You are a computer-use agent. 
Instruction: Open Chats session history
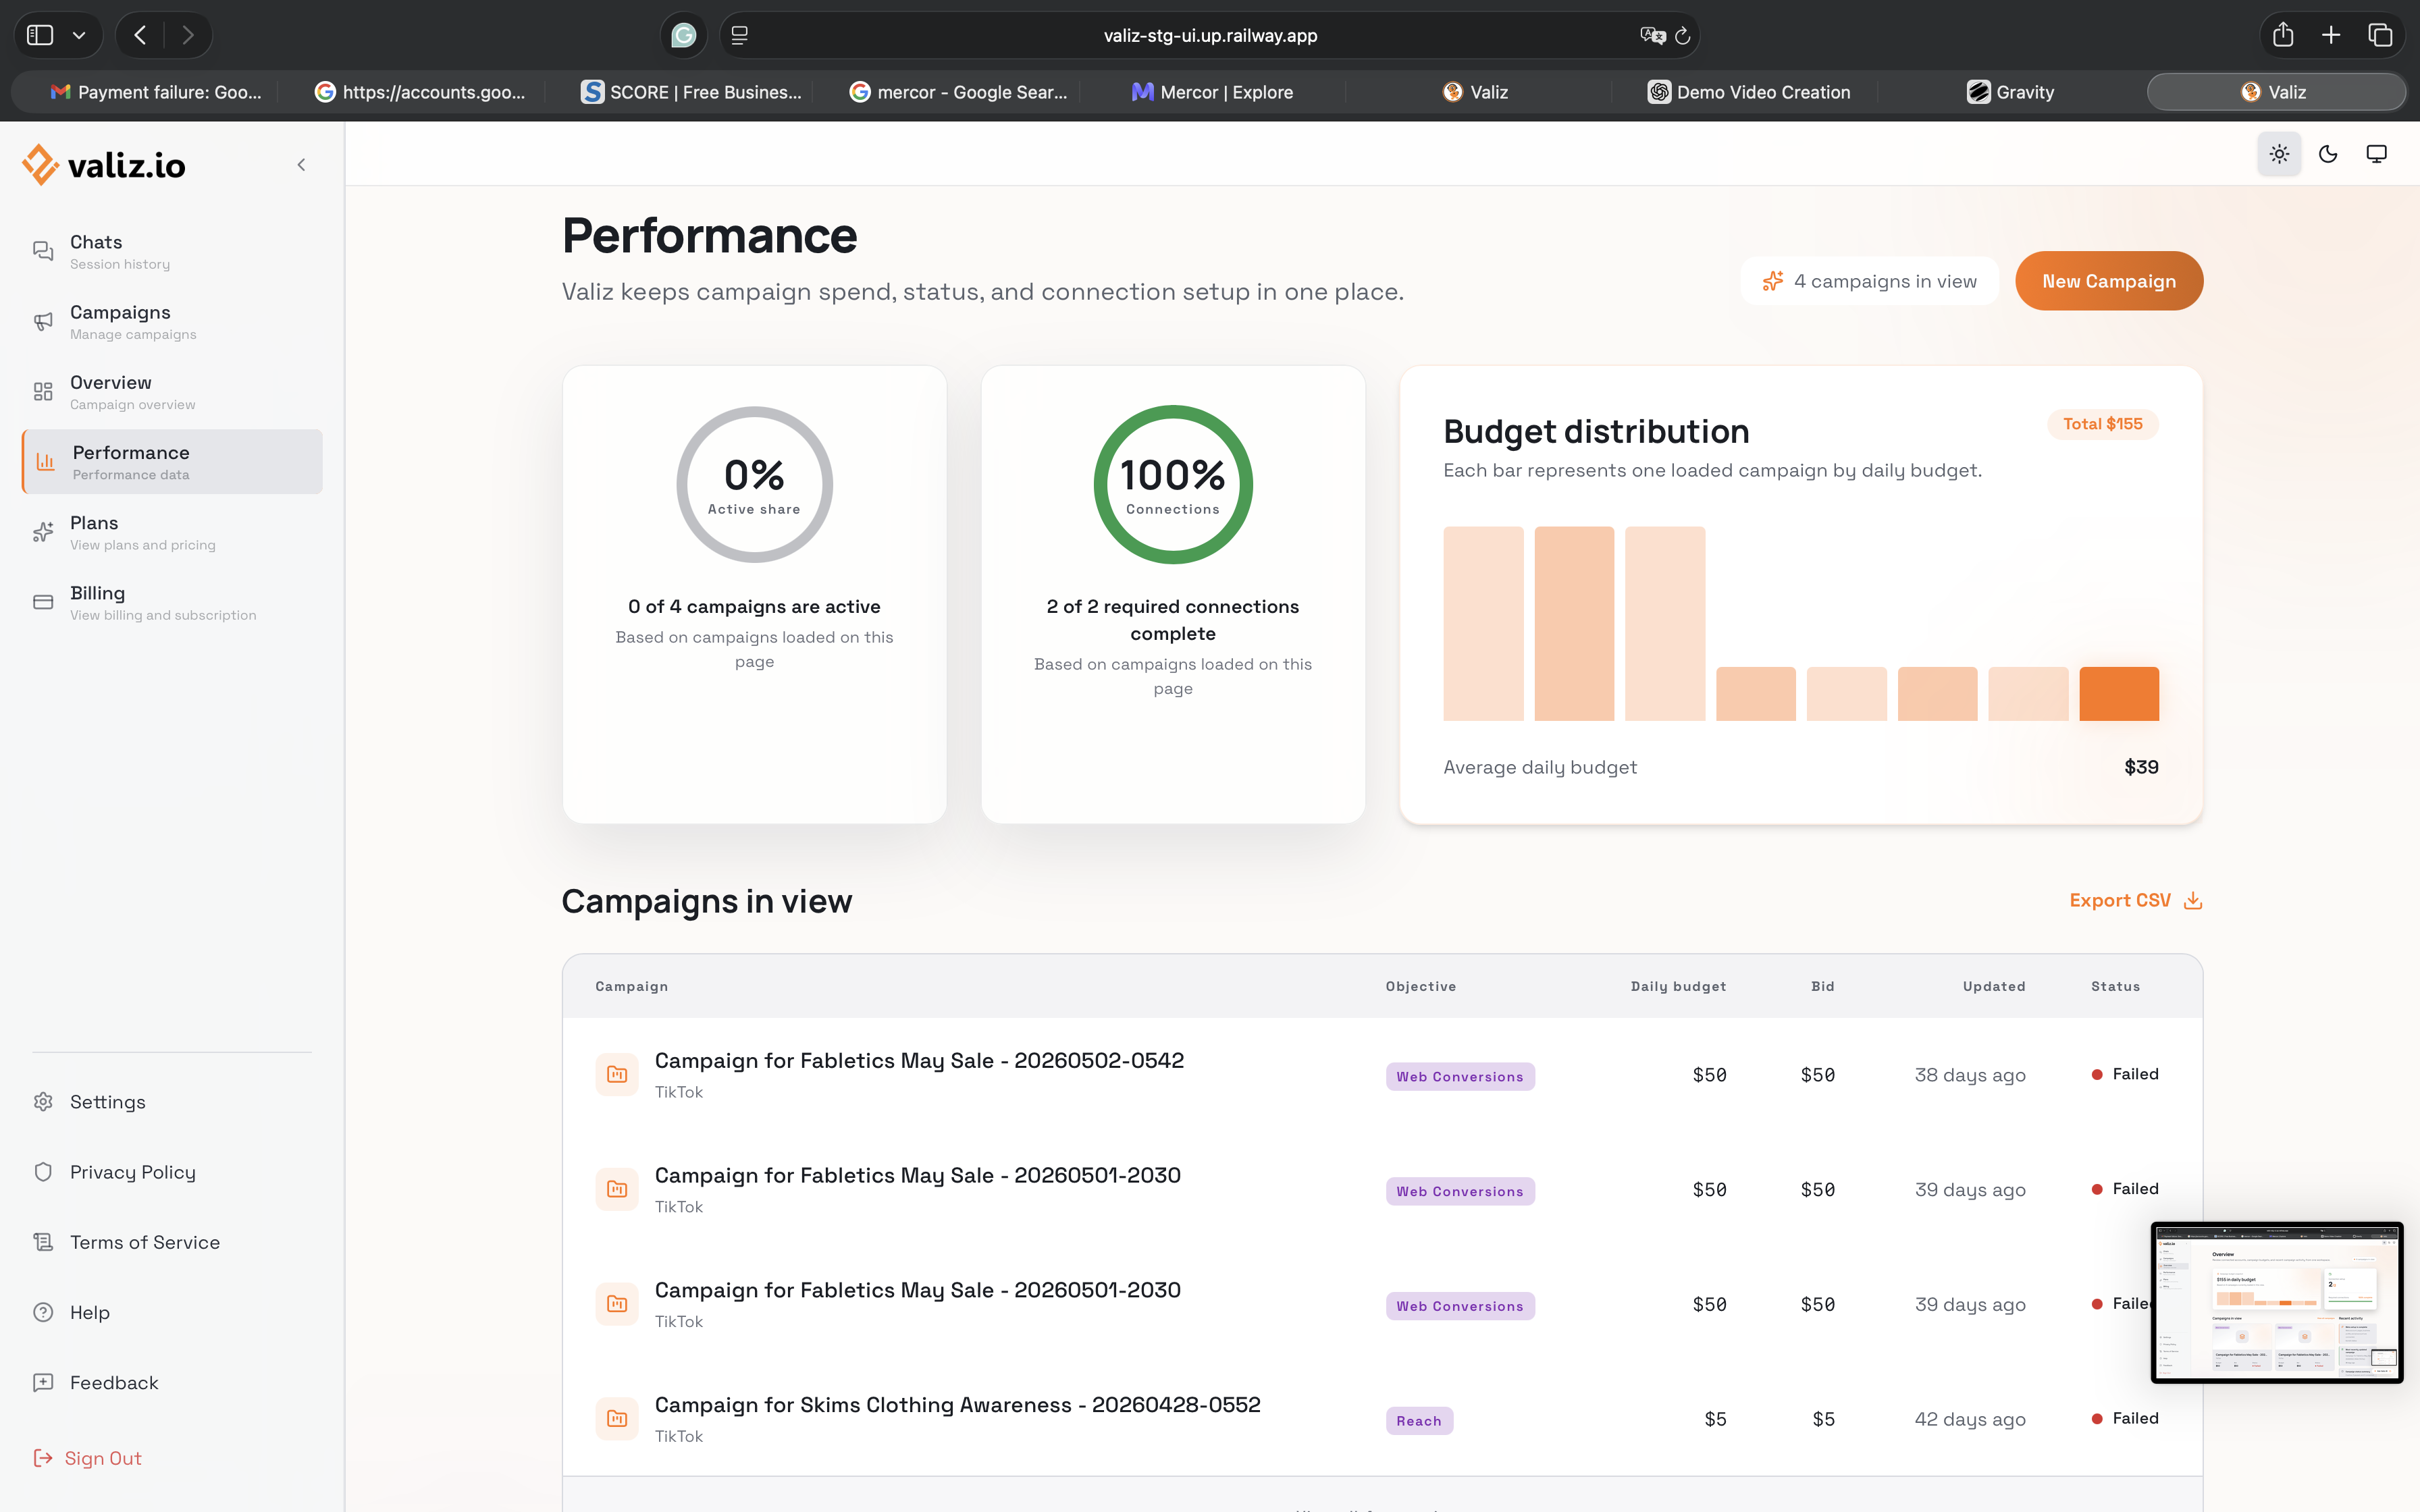tap(172, 252)
